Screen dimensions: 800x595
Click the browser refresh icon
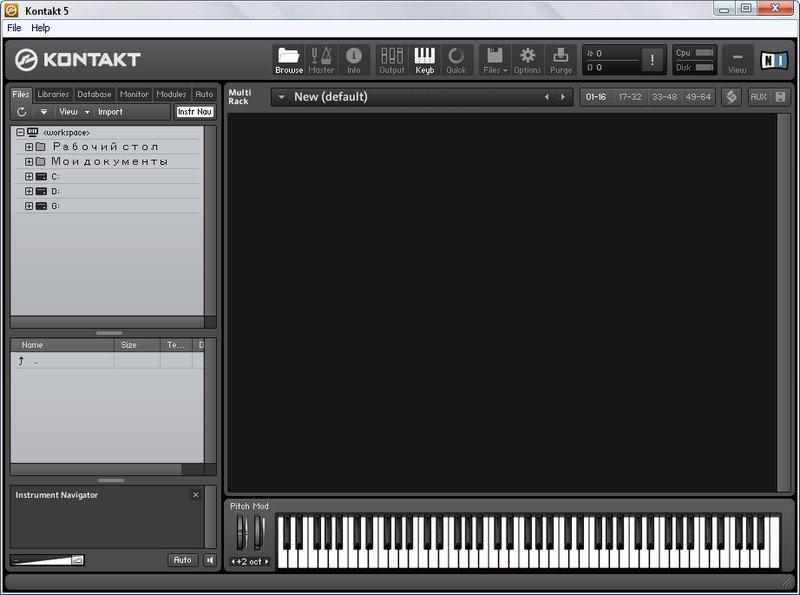pos(21,112)
